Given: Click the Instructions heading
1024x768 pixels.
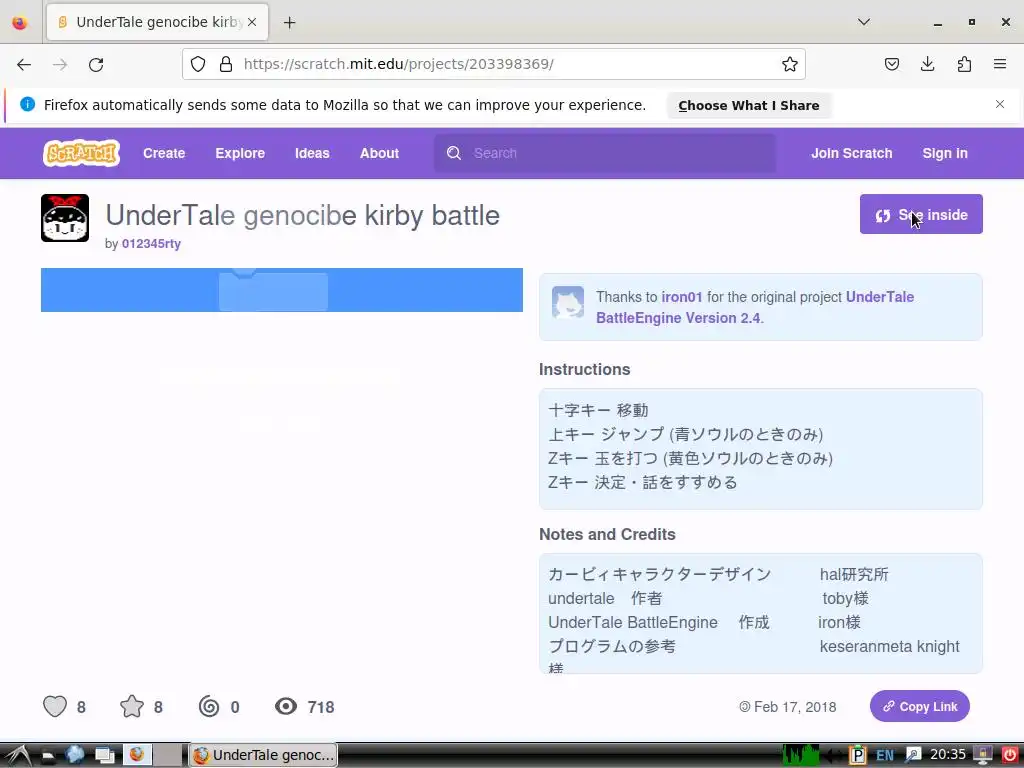Looking at the screenshot, I should (x=584, y=369).
